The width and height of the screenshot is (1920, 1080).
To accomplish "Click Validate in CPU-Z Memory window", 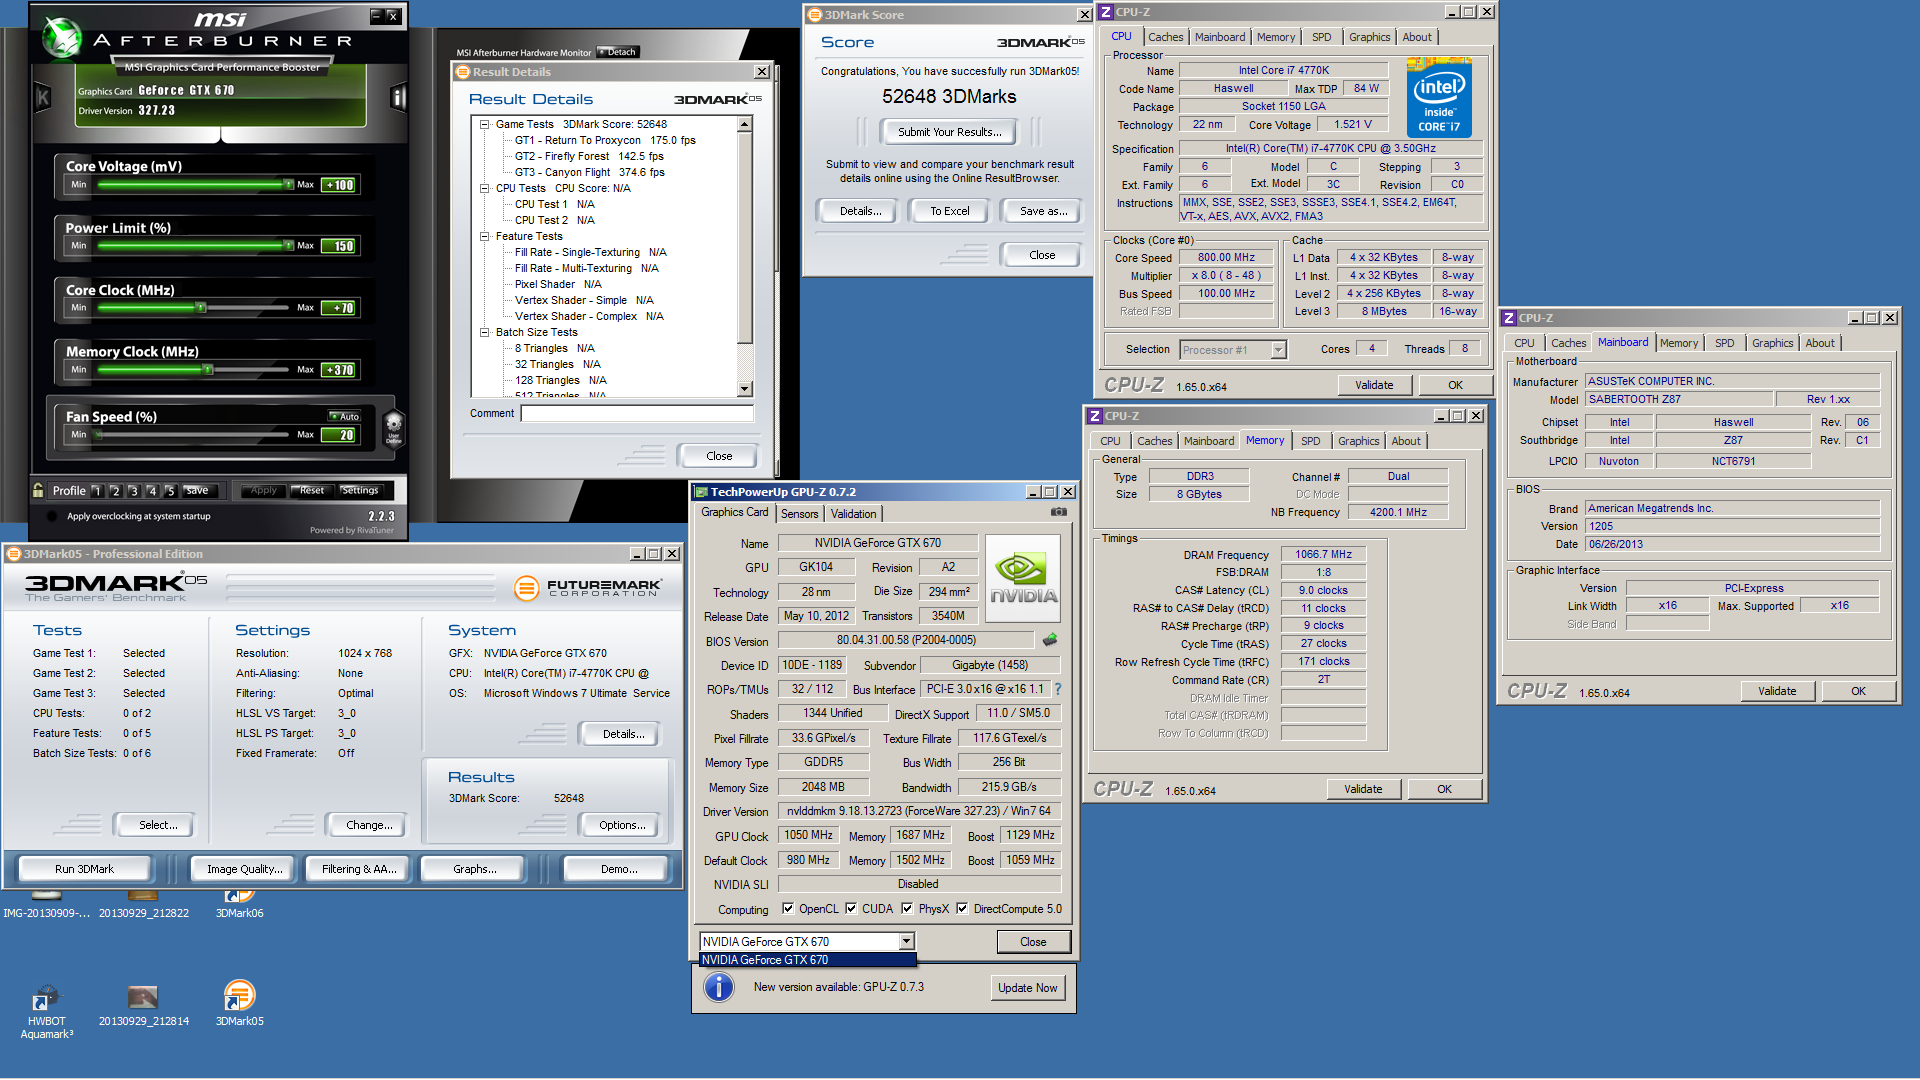I will [x=1362, y=789].
